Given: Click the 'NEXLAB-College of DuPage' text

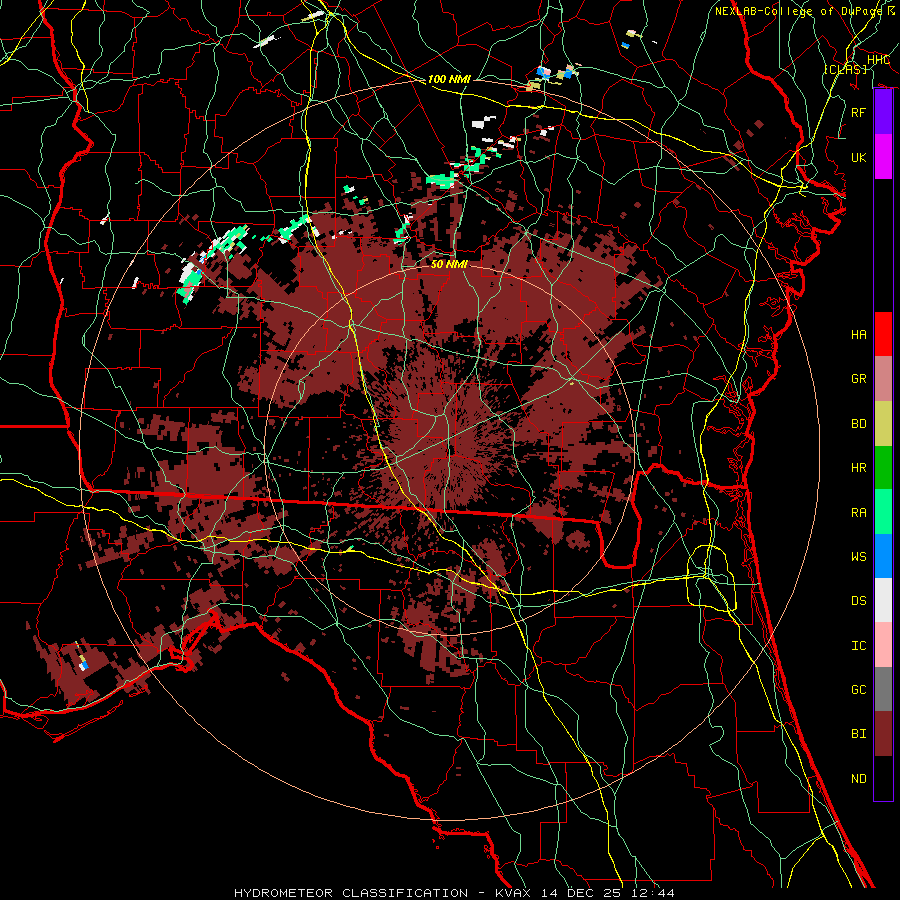Looking at the screenshot, I should (x=800, y=11).
